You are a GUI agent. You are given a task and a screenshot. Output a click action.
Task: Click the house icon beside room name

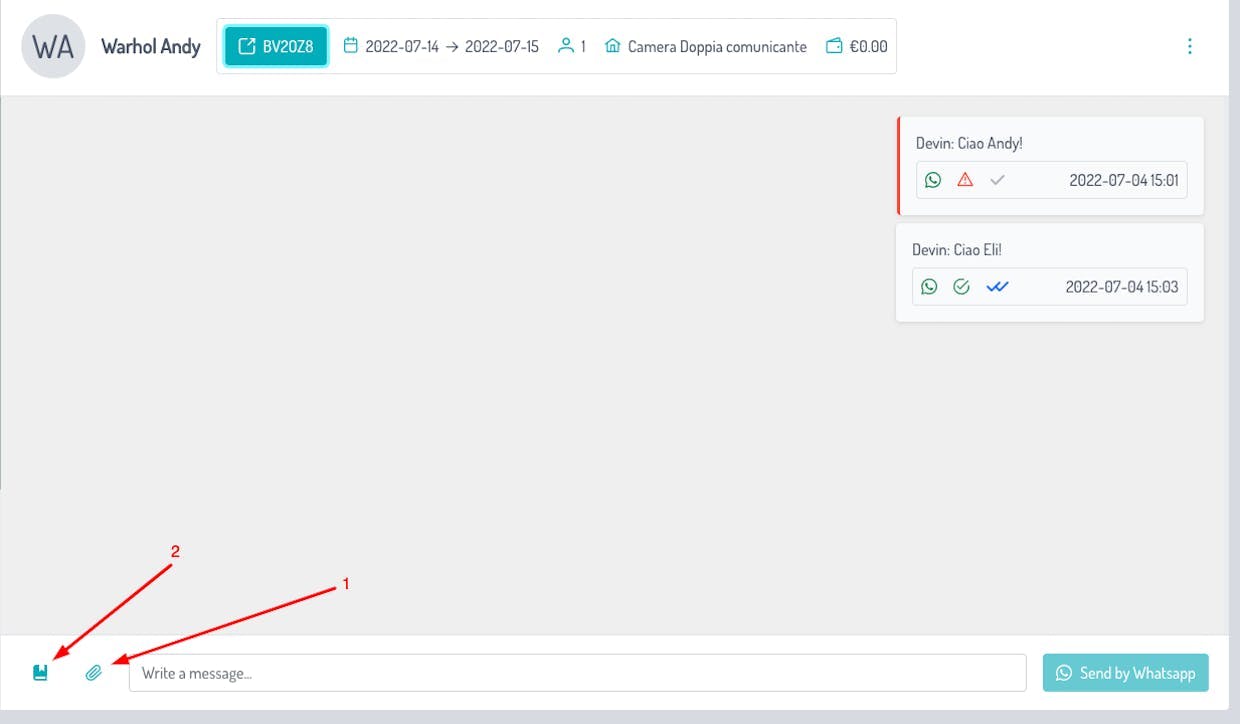click(x=613, y=46)
